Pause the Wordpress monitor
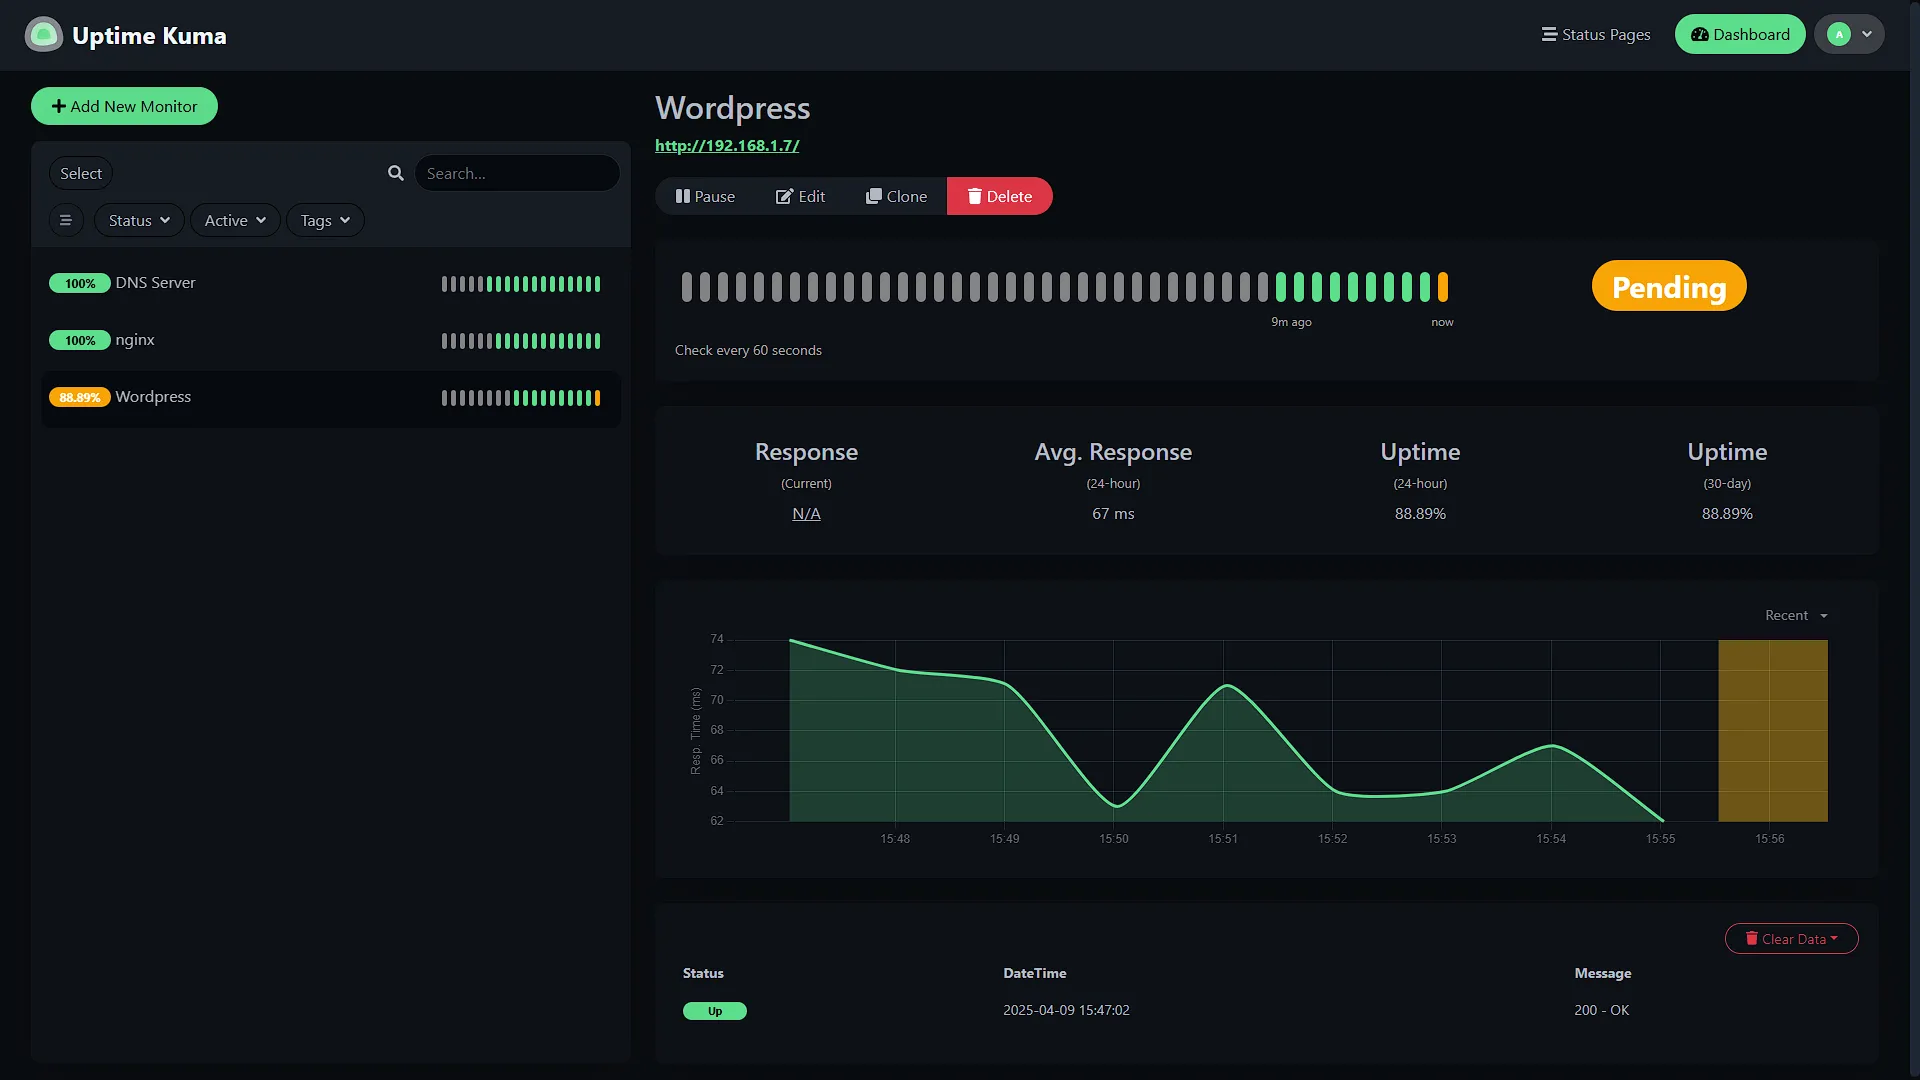This screenshot has height=1080, width=1920. pos(705,196)
